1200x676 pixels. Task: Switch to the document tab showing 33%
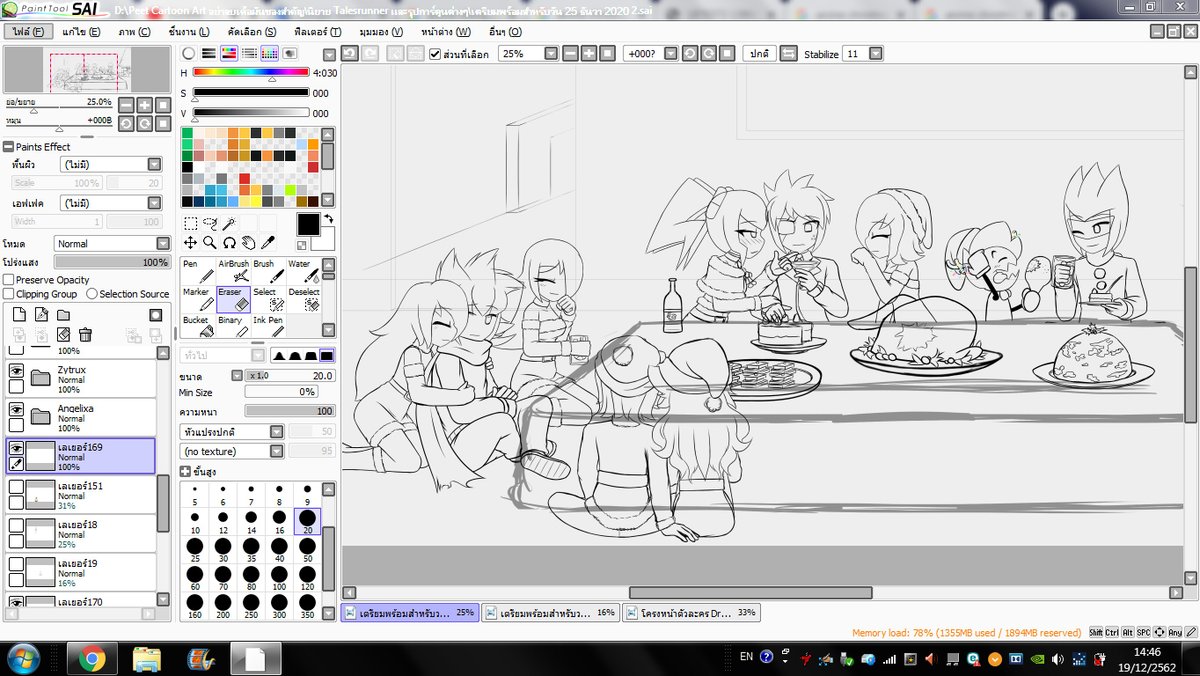[690, 612]
